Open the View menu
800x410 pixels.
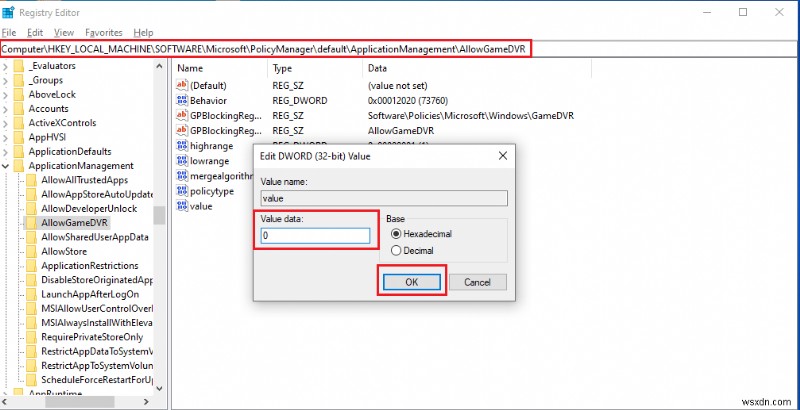pos(64,33)
